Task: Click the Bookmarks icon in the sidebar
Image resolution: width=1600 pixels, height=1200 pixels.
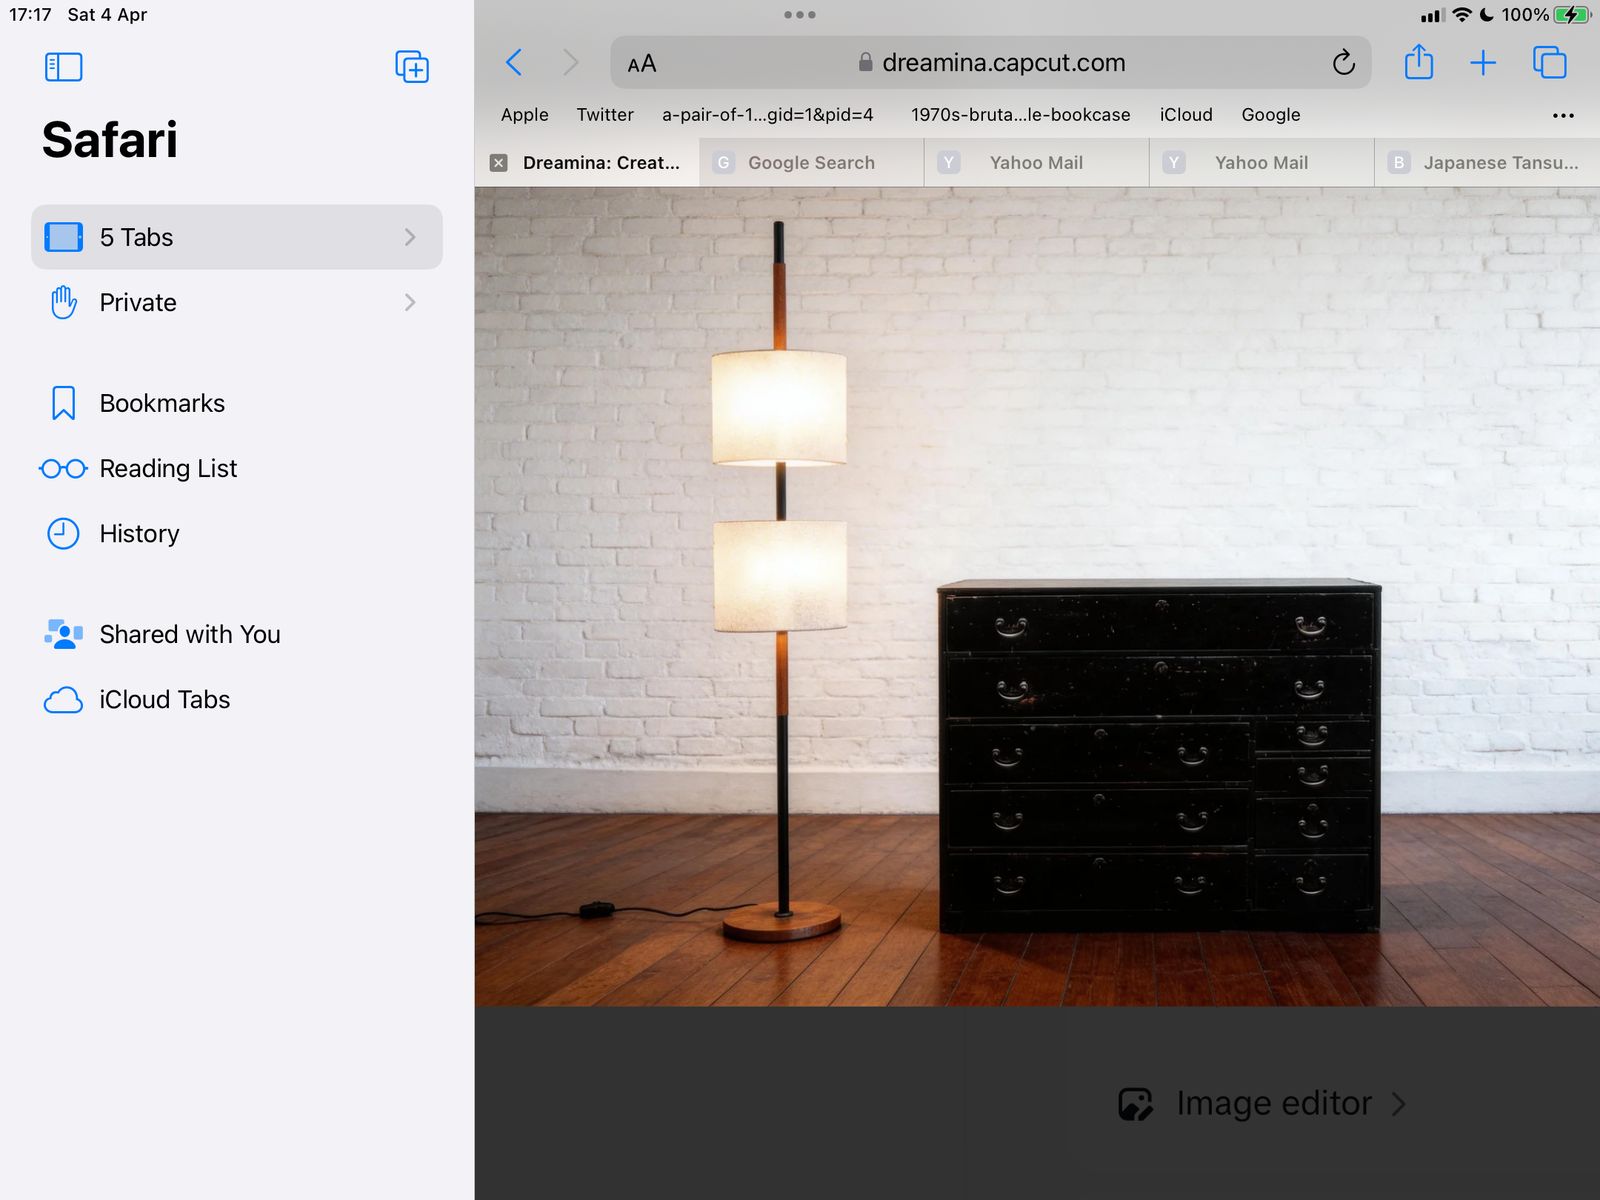Action: 63,403
